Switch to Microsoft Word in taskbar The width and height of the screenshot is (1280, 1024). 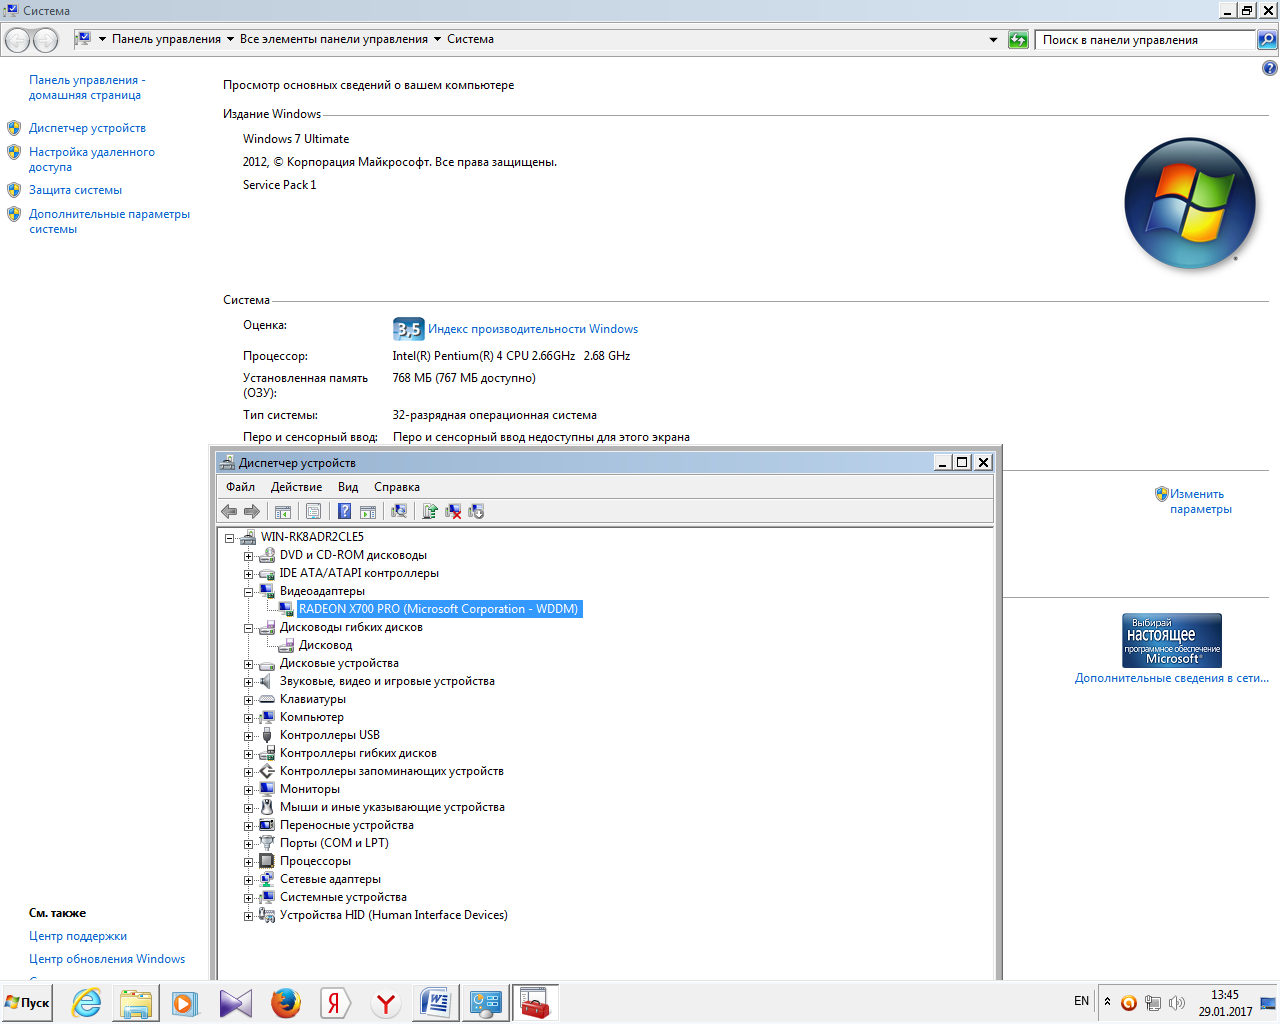click(435, 1003)
